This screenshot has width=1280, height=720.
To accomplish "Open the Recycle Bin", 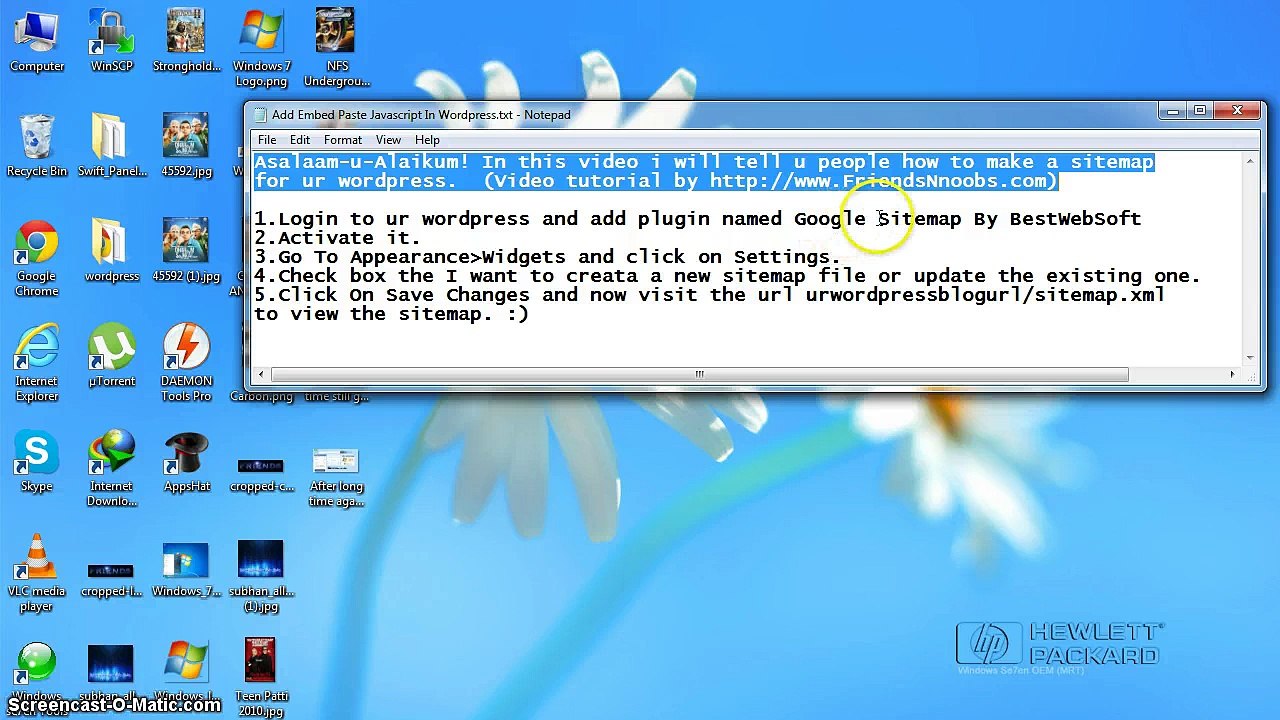I will coord(37,146).
